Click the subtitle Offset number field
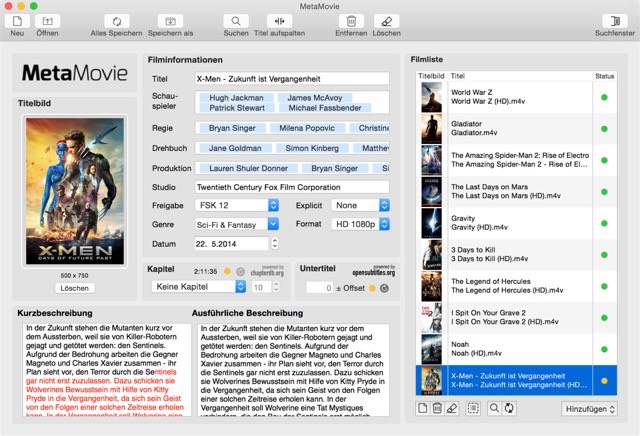The width and height of the screenshot is (640, 436). pyautogui.click(x=320, y=288)
